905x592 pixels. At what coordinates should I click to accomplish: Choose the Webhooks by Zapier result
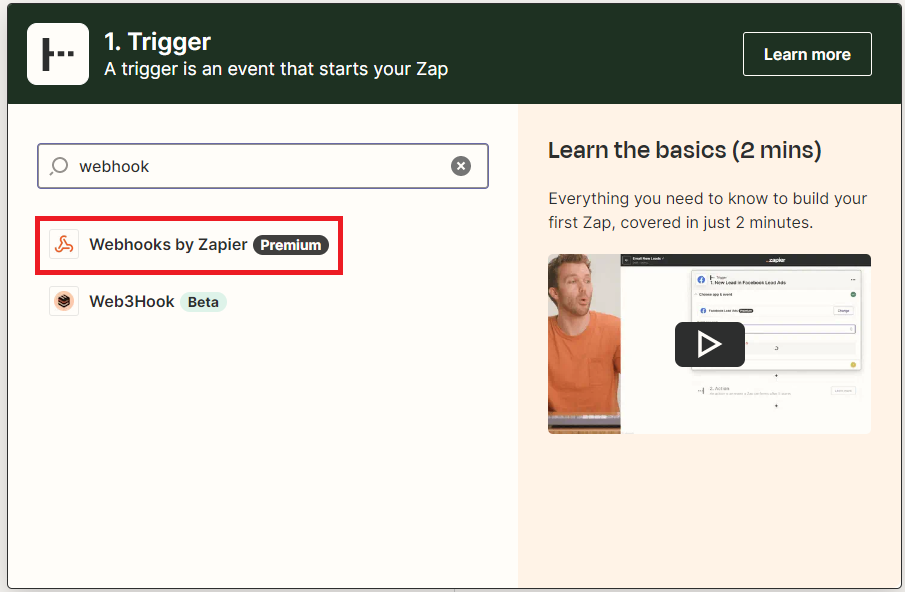pyautogui.click(x=189, y=245)
